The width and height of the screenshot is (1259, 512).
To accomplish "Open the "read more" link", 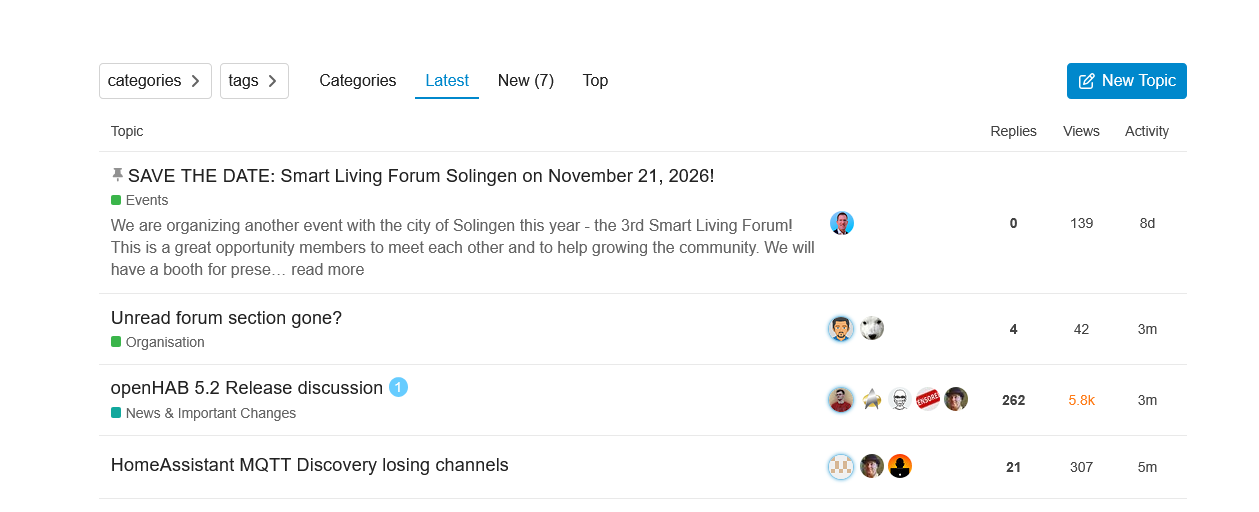I will pyautogui.click(x=328, y=269).
